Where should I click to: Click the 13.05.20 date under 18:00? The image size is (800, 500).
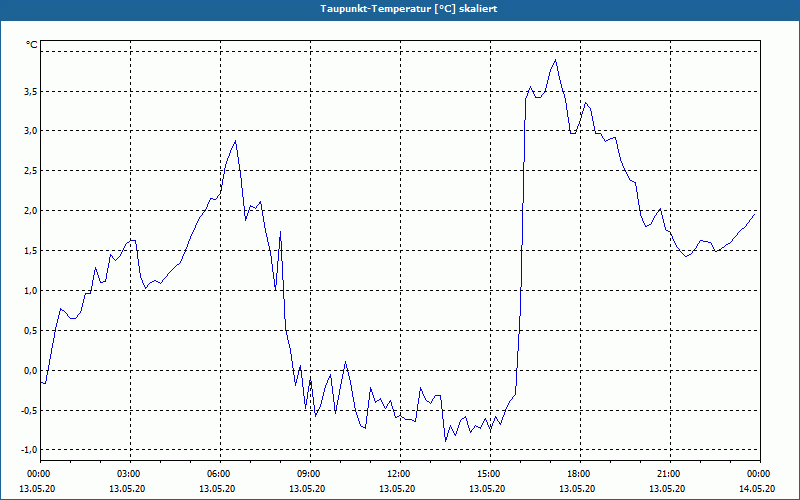pyautogui.click(x=578, y=488)
